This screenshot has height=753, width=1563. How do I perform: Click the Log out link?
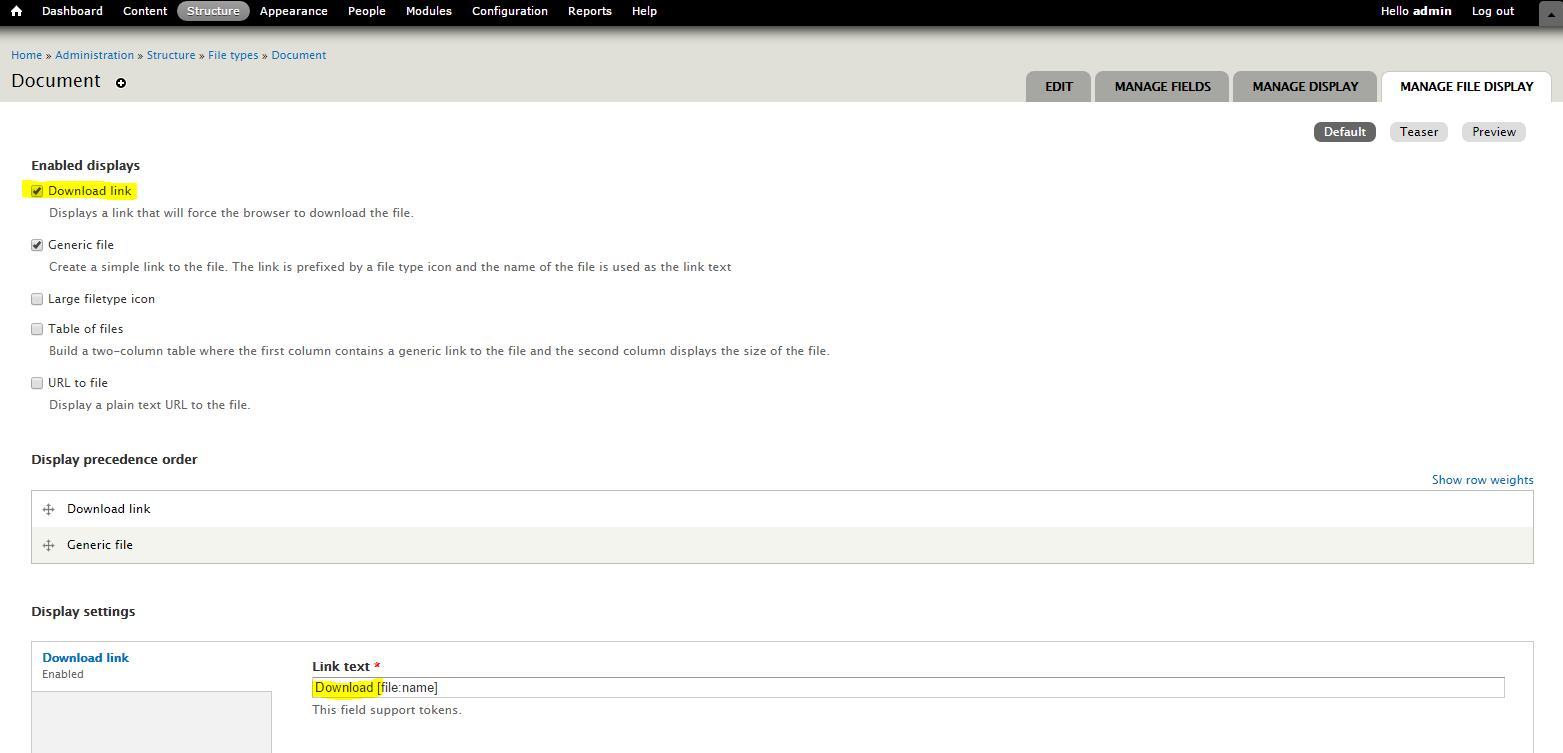coord(1493,11)
